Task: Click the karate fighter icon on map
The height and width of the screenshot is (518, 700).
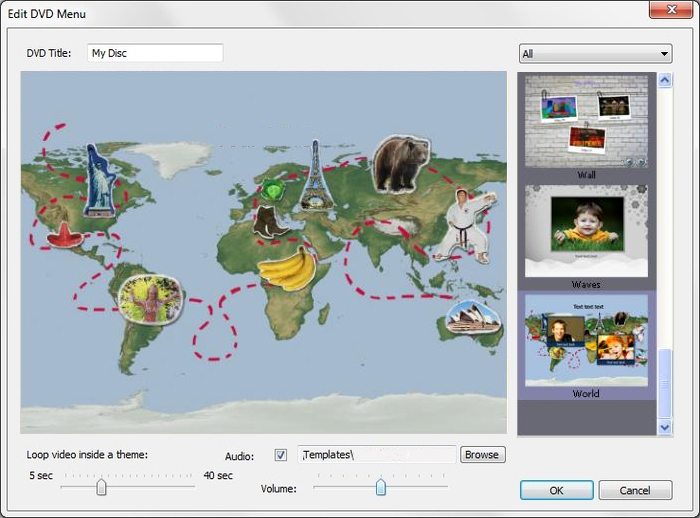Action: [x=464, y=226]
